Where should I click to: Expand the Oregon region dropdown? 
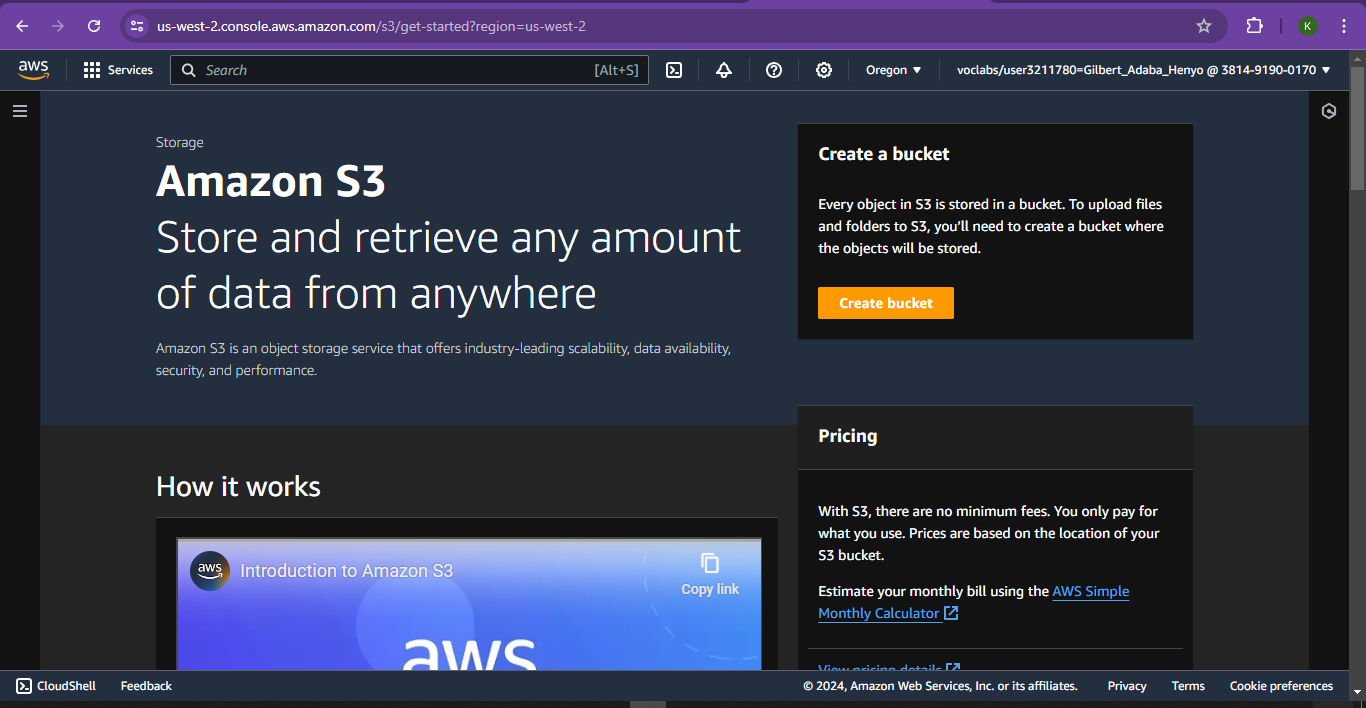tap(893, 70)
